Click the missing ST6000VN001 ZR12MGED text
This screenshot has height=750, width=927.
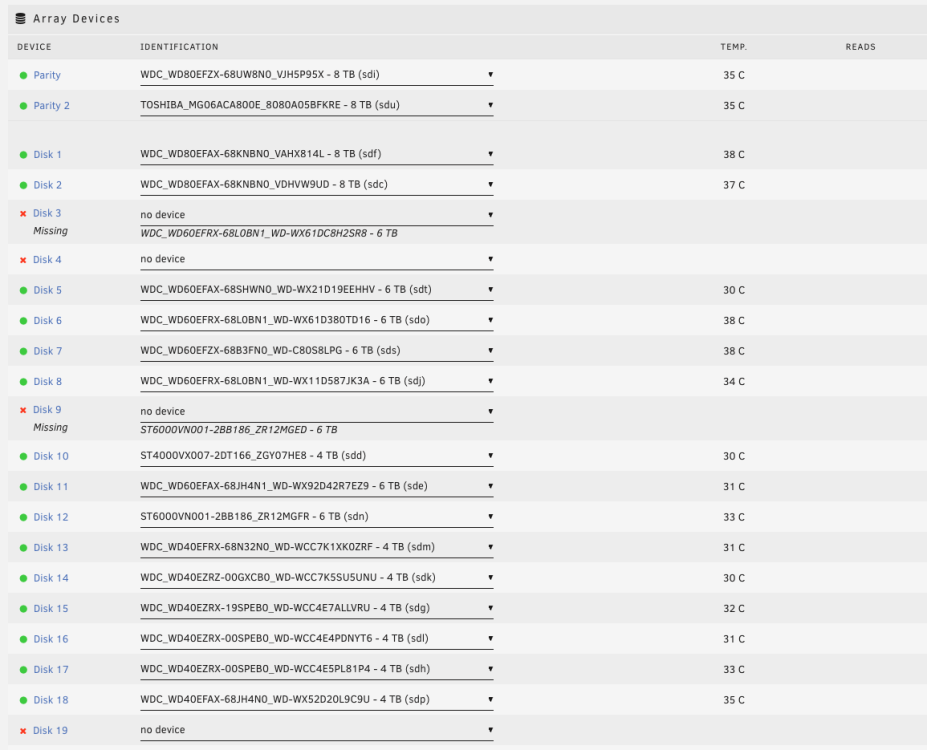[239, 430]
